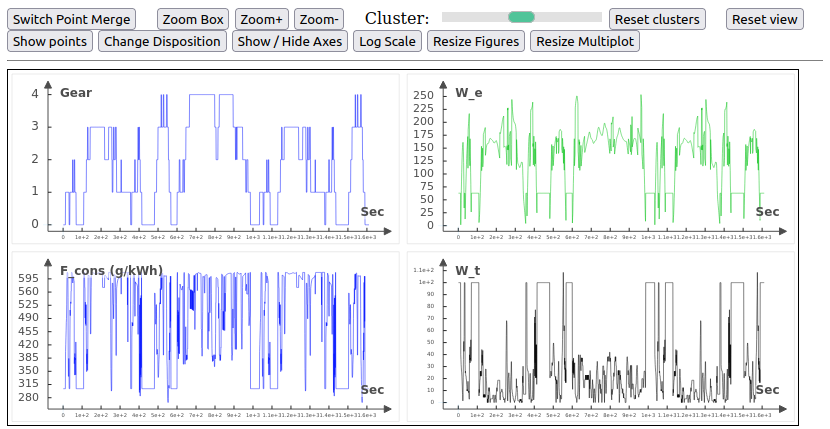
Task: Click the 'W_t' plot title
Action: tap(467, 271)
